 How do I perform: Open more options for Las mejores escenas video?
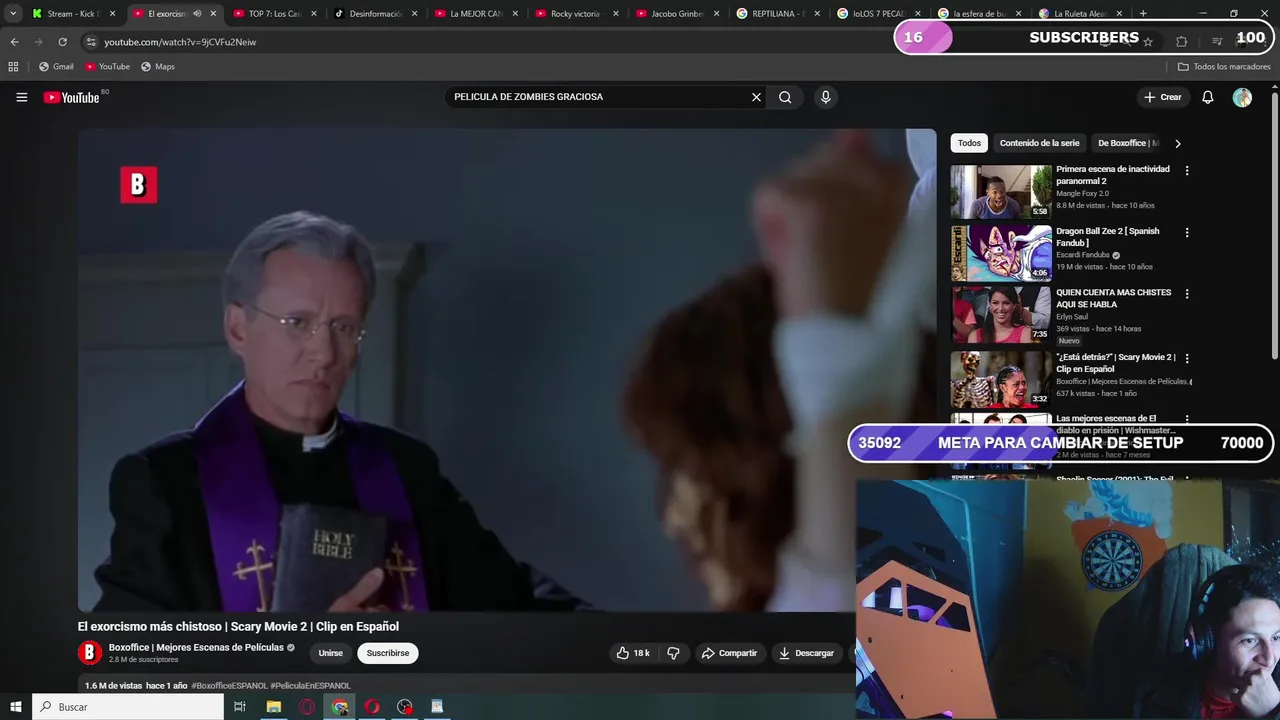click(x=1187, y=420)
